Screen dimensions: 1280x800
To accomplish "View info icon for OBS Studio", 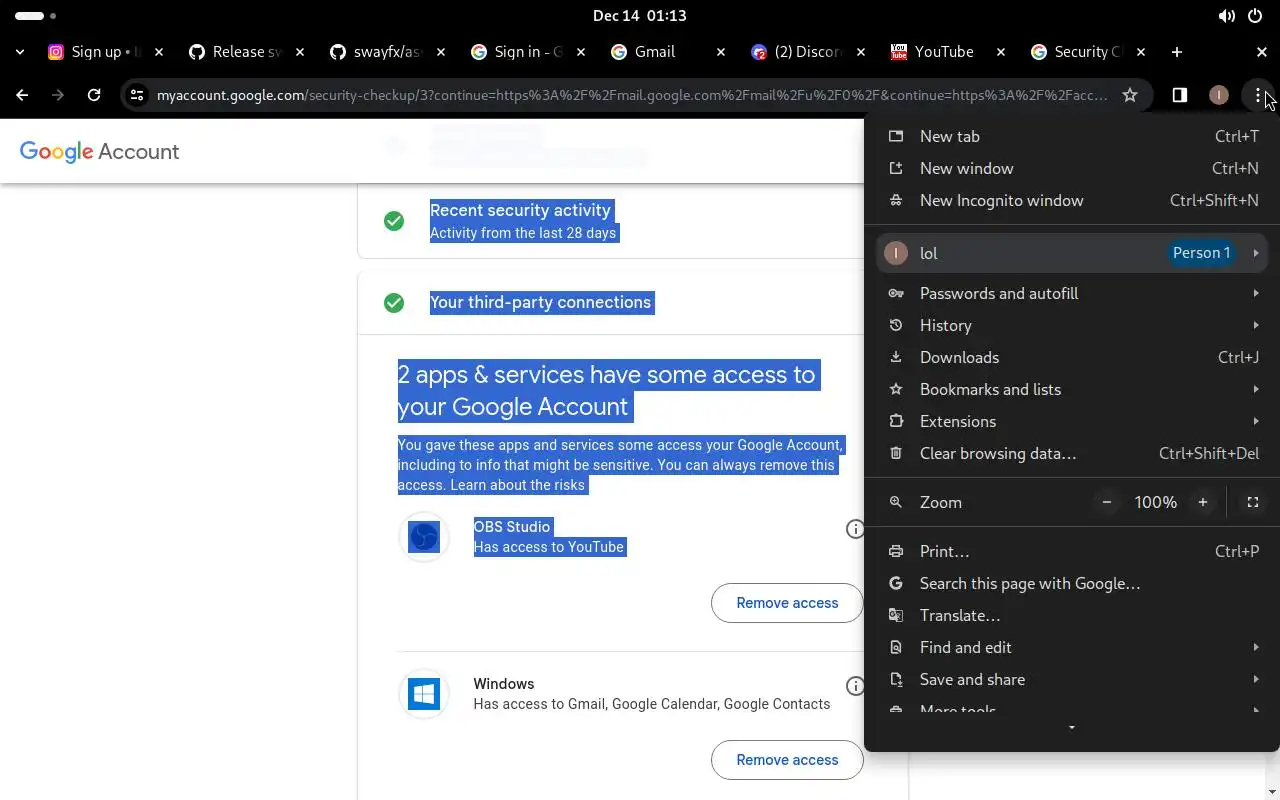I will [855, 529].
